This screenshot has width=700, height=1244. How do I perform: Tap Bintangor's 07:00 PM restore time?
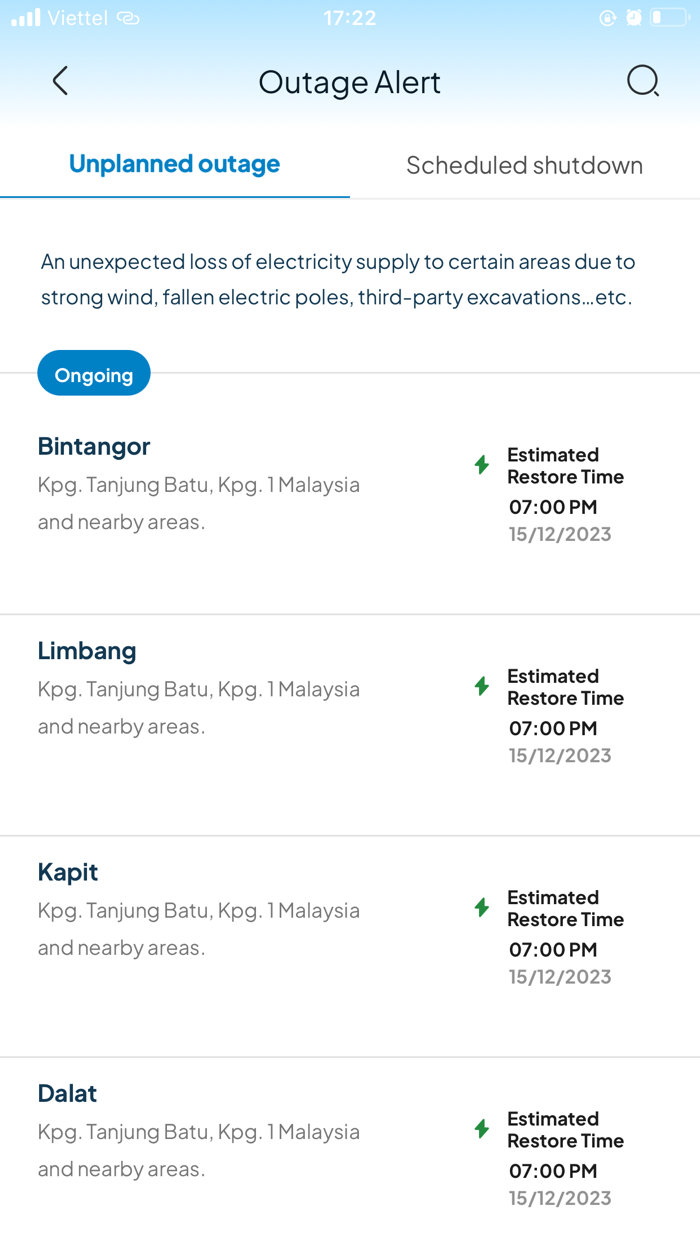(553, 507)
